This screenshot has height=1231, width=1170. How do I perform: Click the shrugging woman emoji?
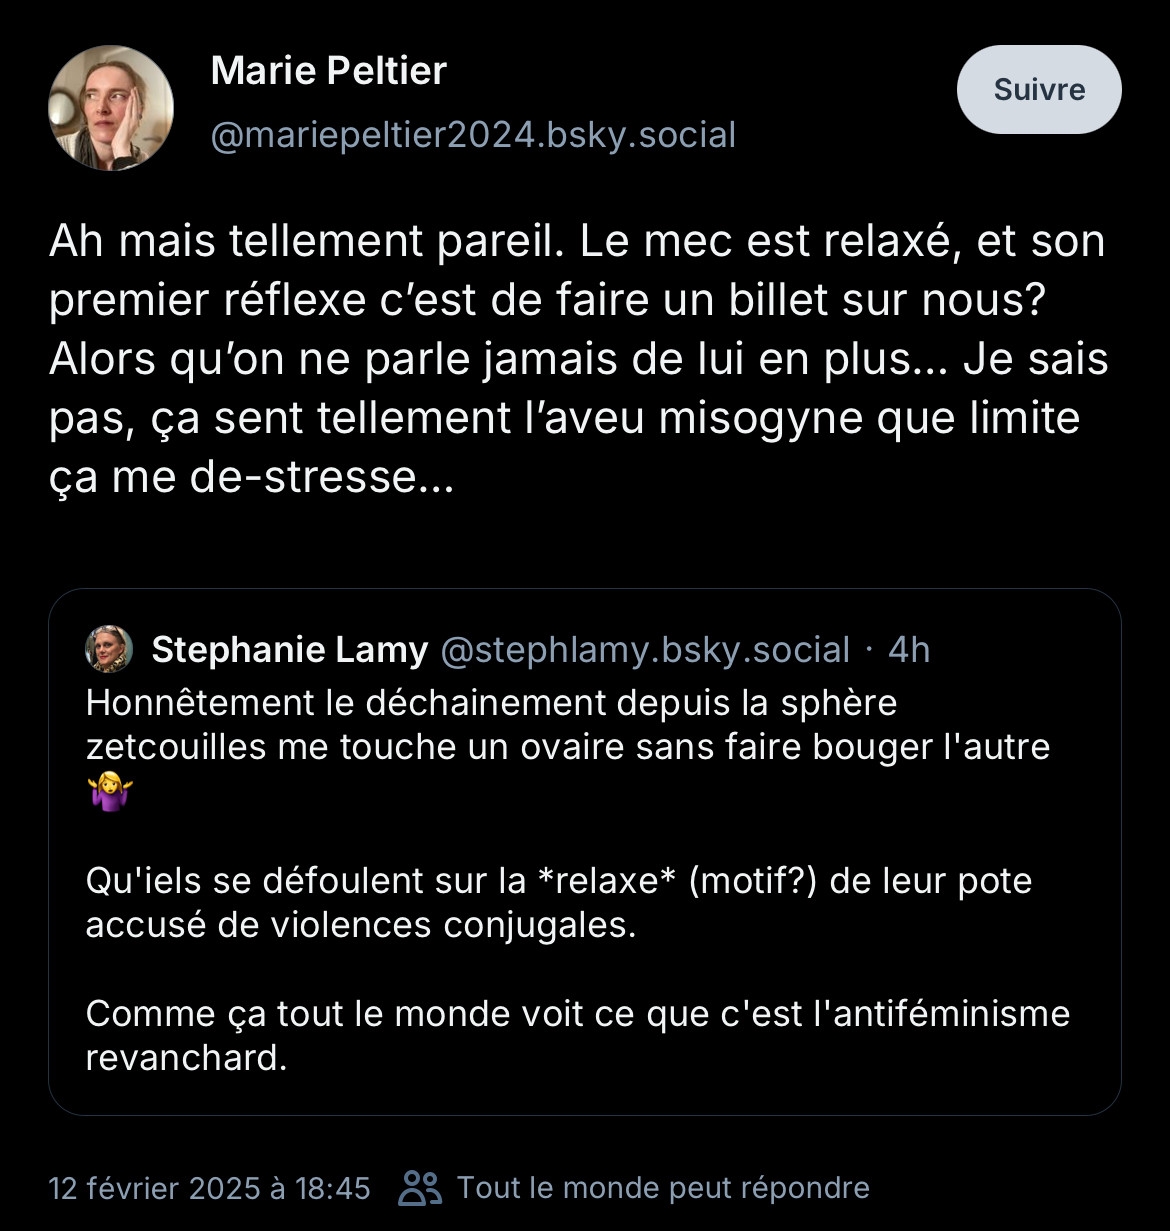point(110,795)
